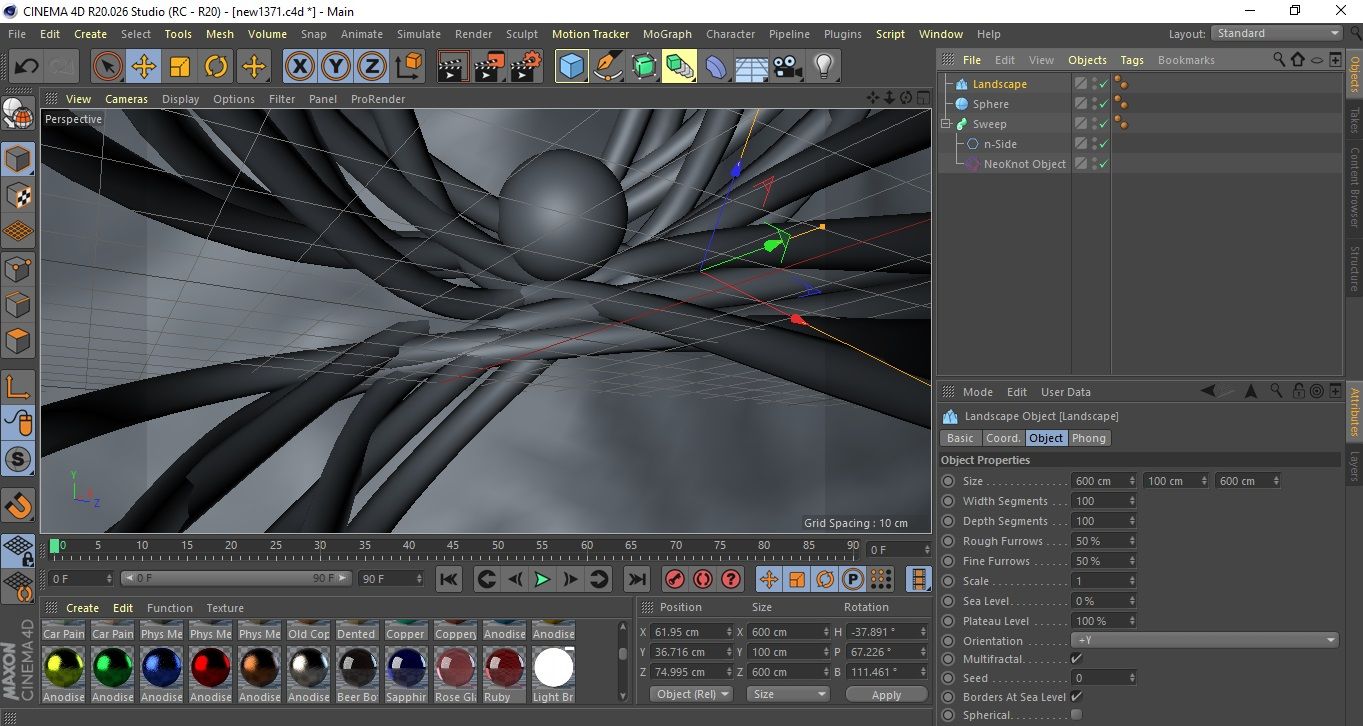
Task: Open the Structure side tab
Action: [1354, 268]
